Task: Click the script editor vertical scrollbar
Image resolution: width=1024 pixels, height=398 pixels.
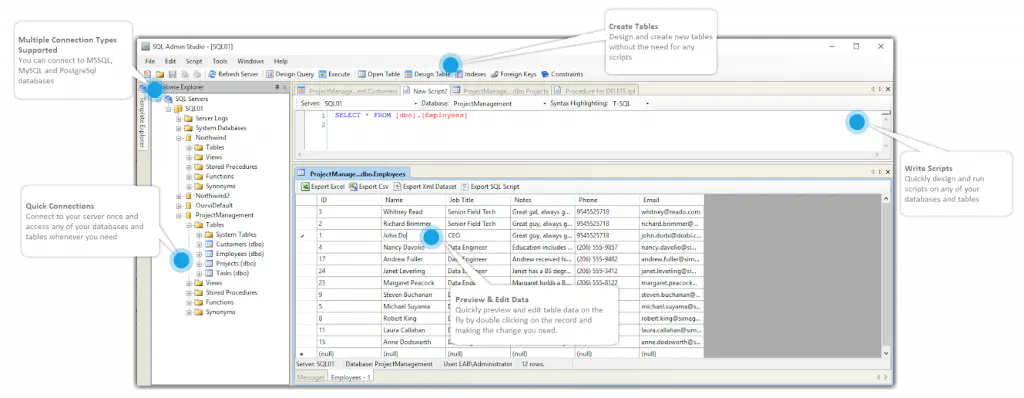Action: (886, 134)
